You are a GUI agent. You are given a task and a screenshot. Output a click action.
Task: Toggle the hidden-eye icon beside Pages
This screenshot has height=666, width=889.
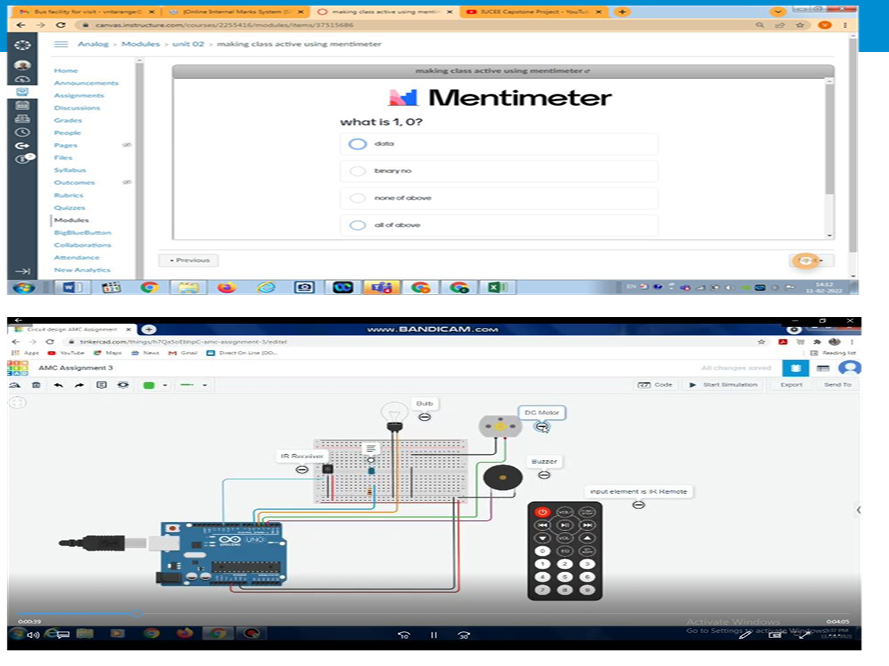click(127, 145)
